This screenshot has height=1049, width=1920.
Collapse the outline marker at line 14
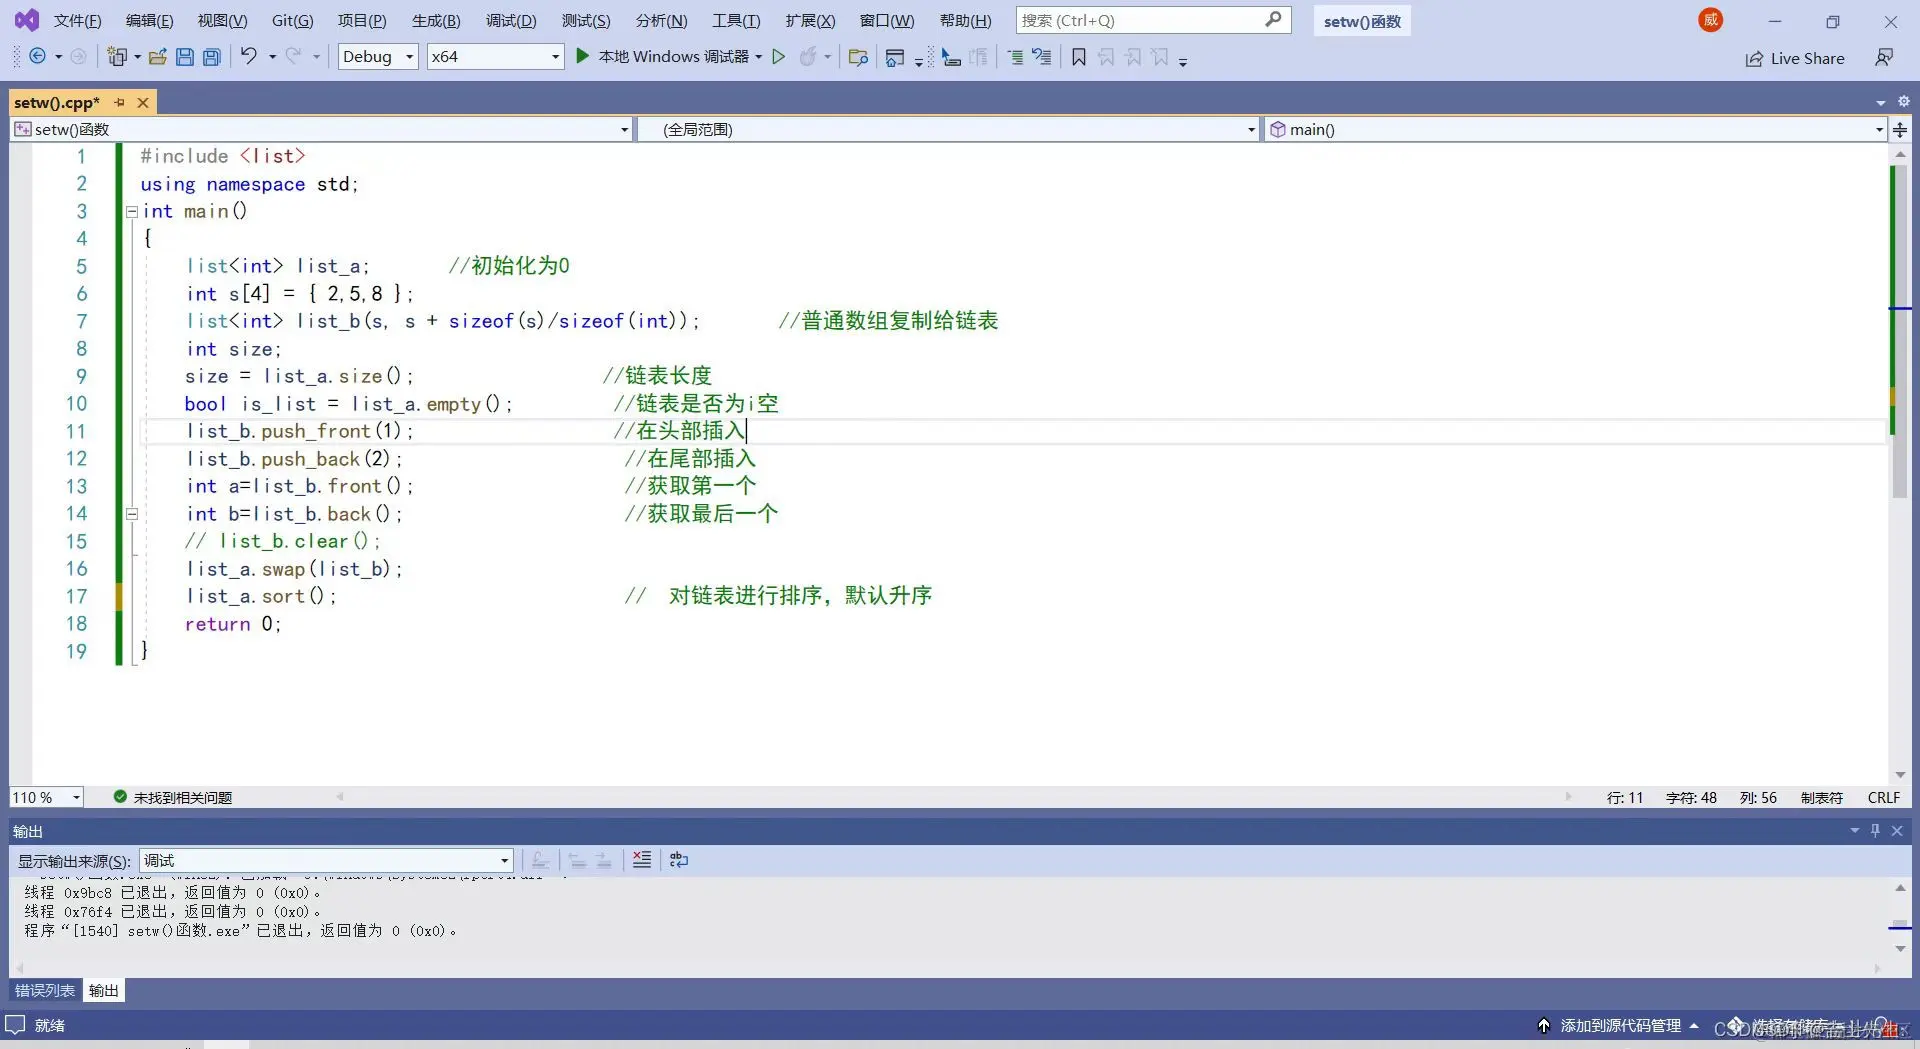[x=131, y=513]
